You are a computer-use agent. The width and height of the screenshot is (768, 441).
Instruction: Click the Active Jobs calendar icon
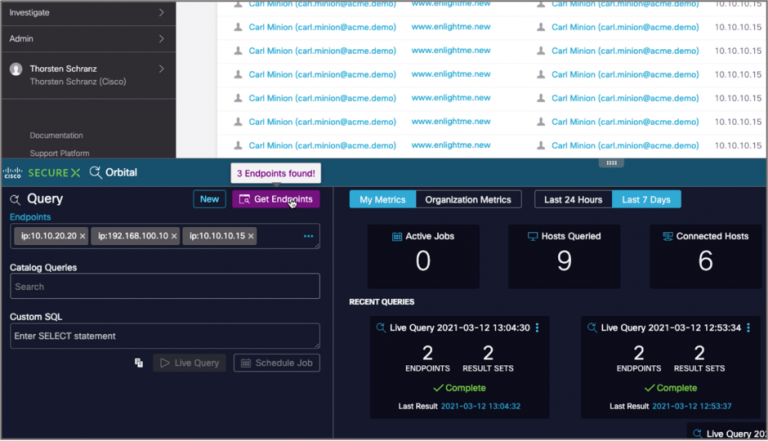click(x=396, y=237)
